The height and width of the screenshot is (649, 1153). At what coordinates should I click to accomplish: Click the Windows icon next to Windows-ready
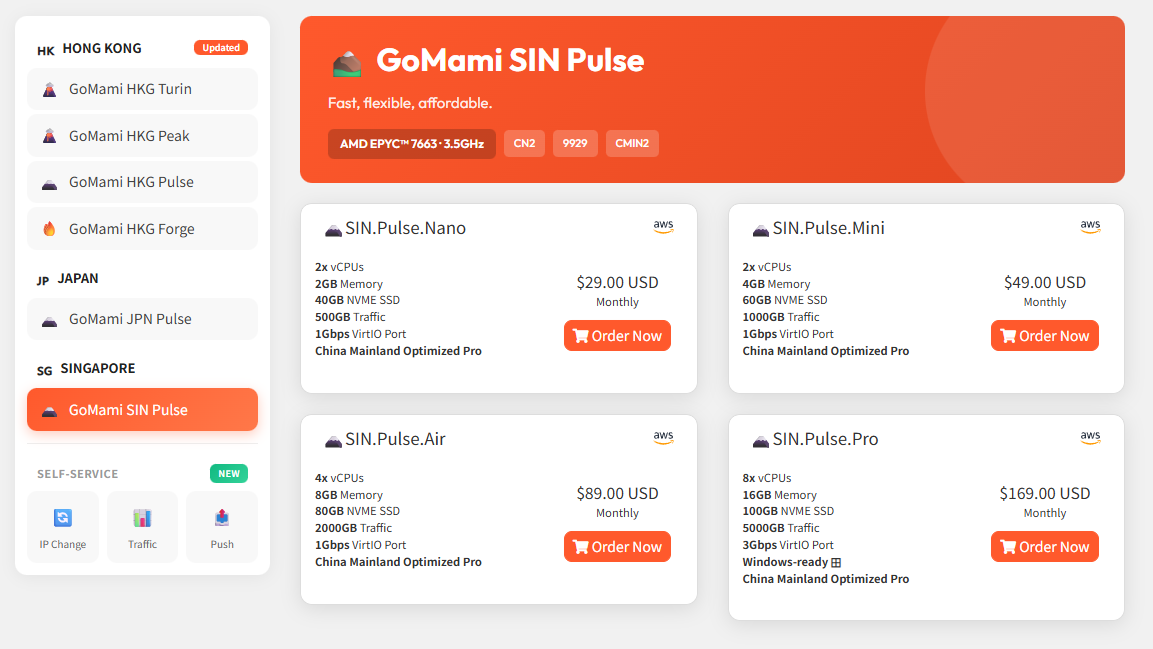tap(837, 563)
